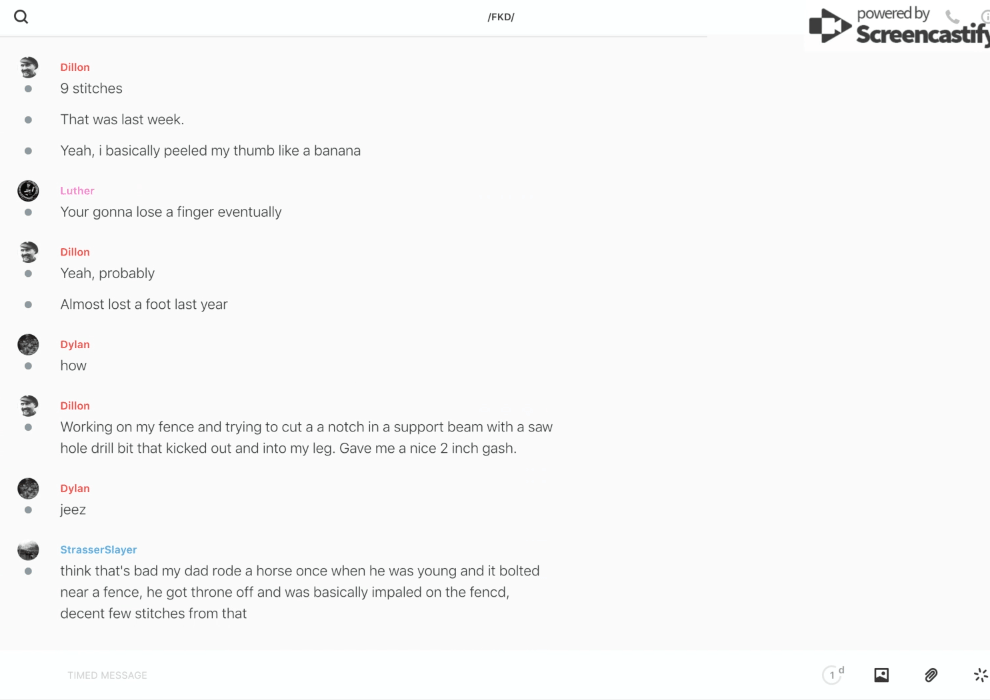The image size is (990, 700).
Task: Attach a file with the paperclip icon
Action: tap(931, 675)
